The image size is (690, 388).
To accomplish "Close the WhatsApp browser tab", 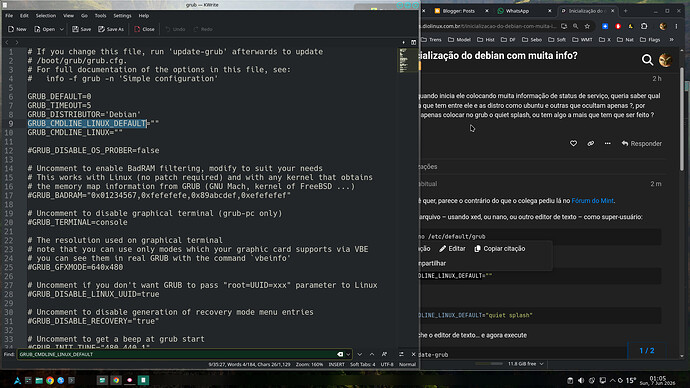I will tap(549, 11).
